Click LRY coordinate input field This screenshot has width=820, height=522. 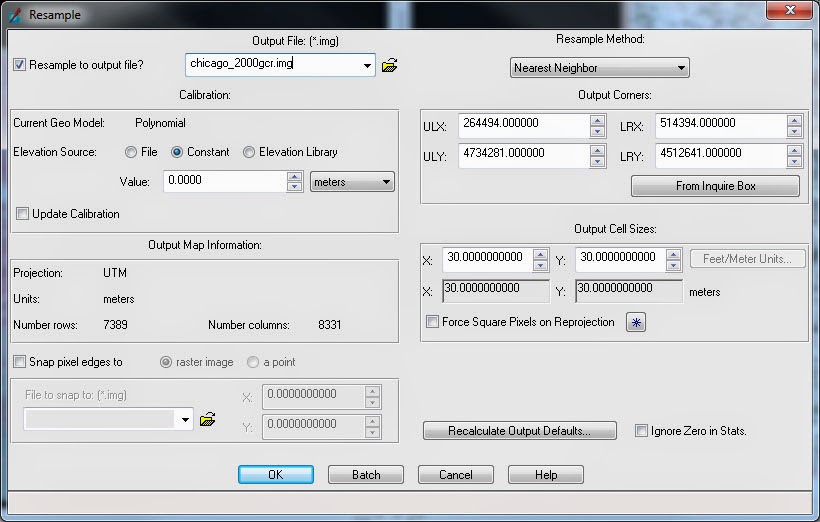click(721, 156)
